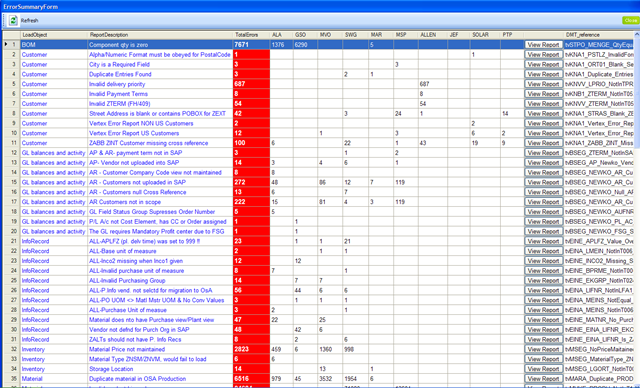Click Inventory LoadObject cell in row 33
The height and width of the screenshot is (388, 640).
click(54, 359)
